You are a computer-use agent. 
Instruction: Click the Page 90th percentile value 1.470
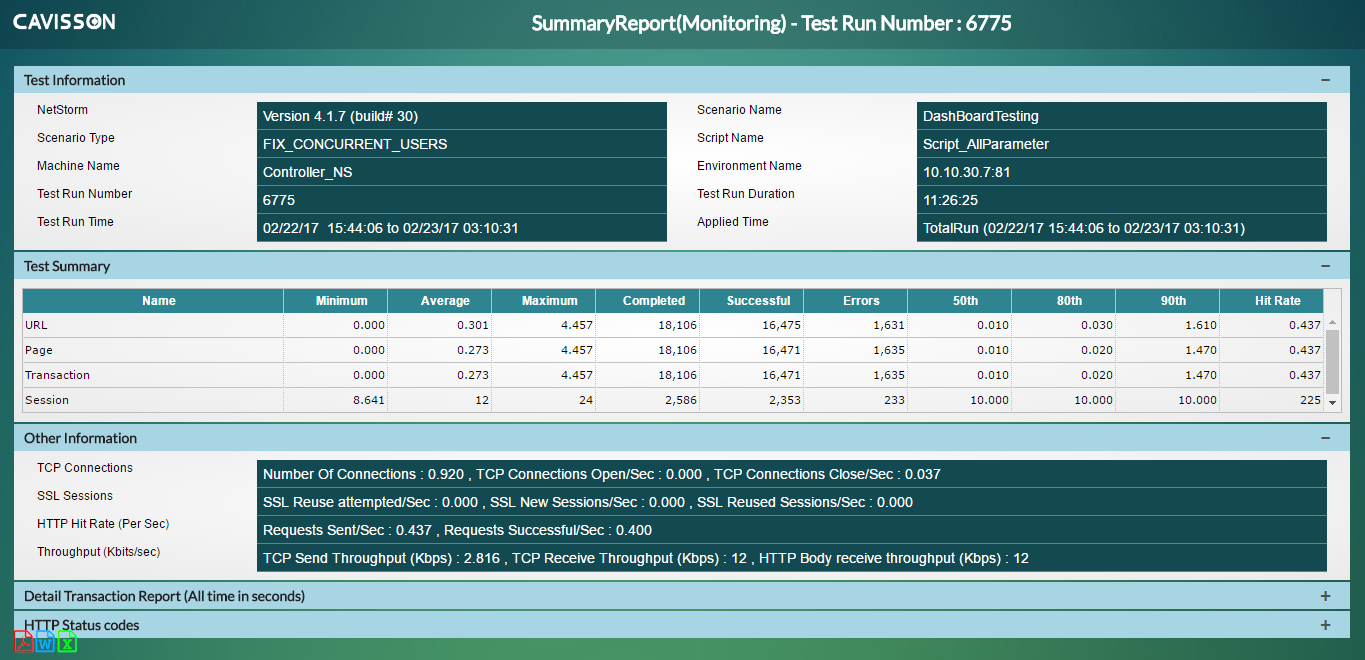[1201, 350]
